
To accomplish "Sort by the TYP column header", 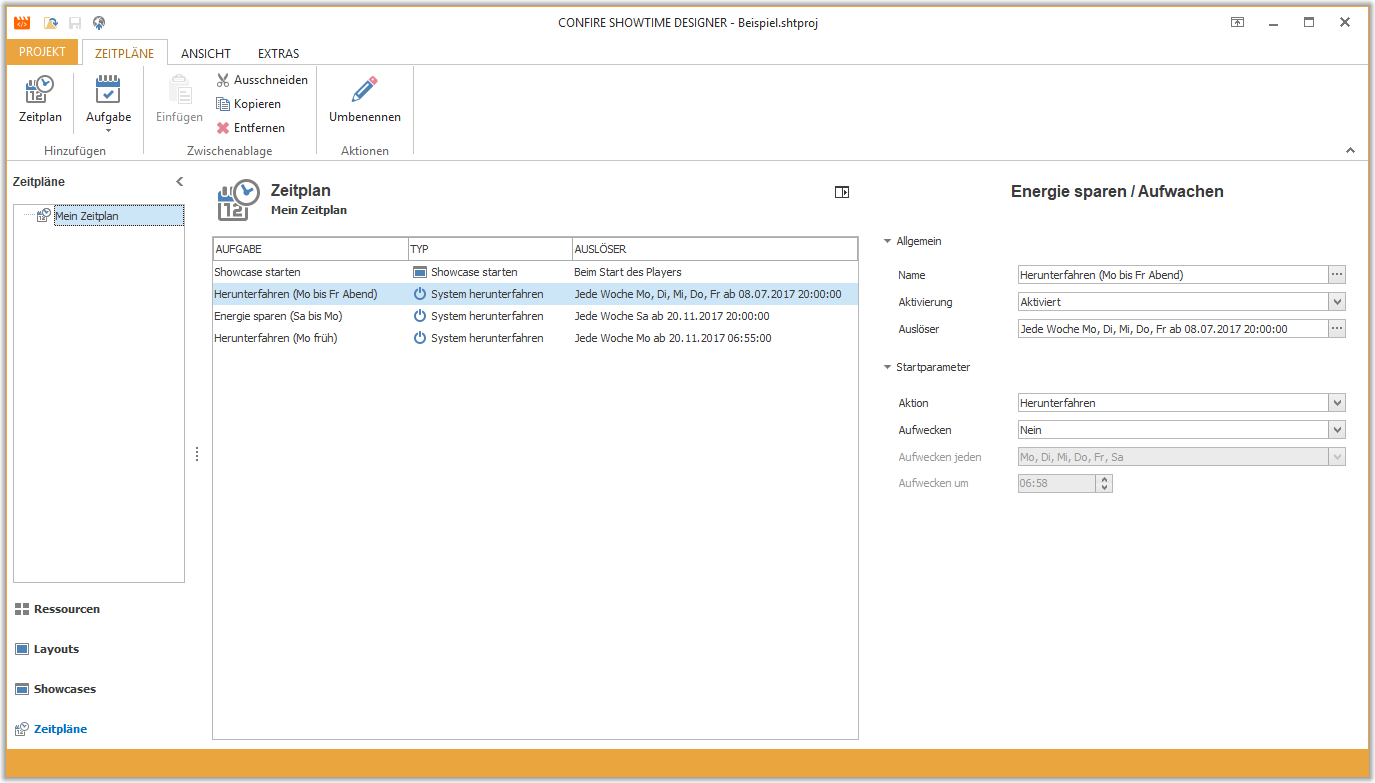I will pos(489,249).
